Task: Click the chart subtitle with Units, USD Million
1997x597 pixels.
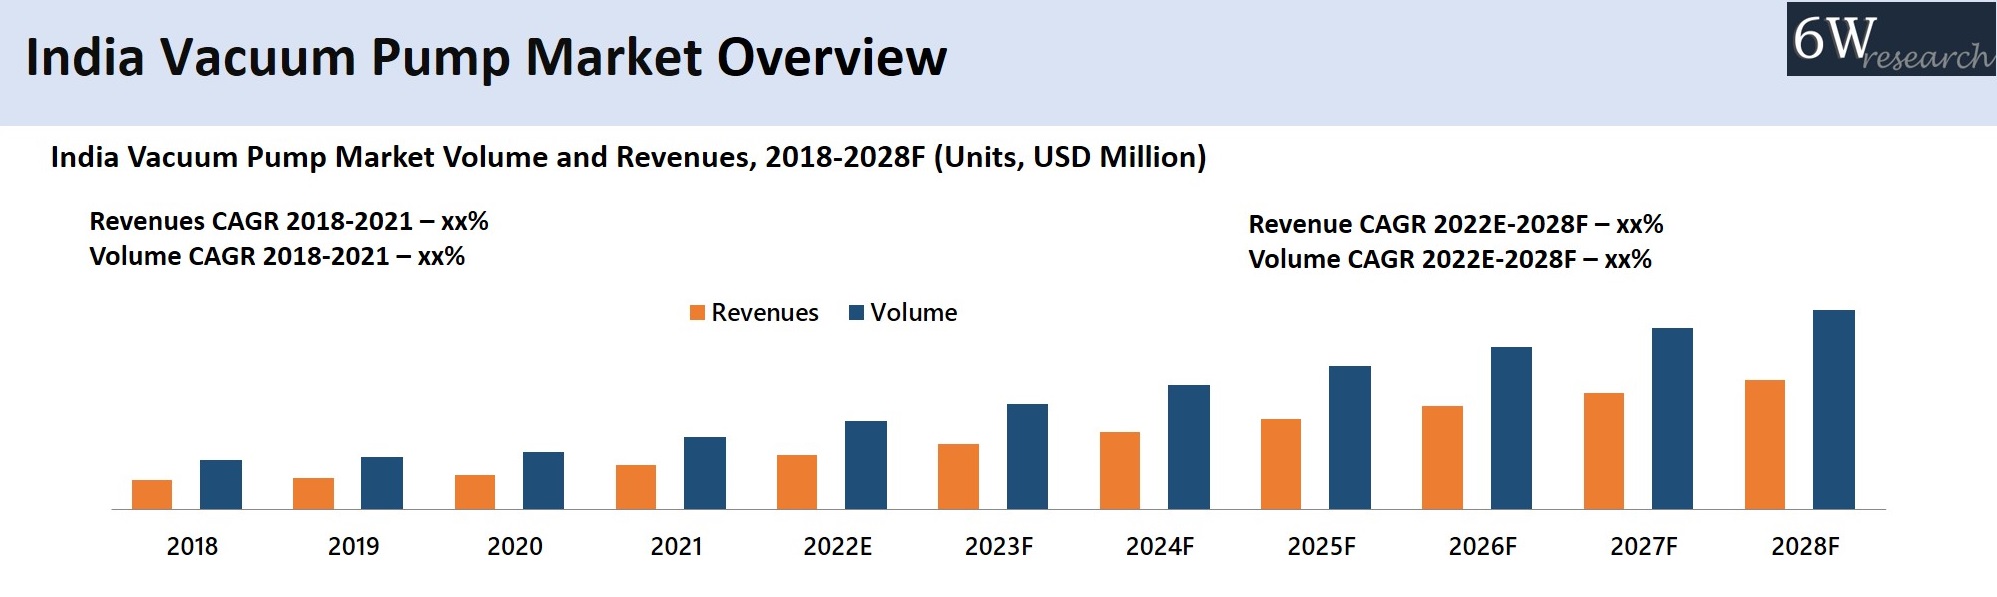Action: [628, 157]
